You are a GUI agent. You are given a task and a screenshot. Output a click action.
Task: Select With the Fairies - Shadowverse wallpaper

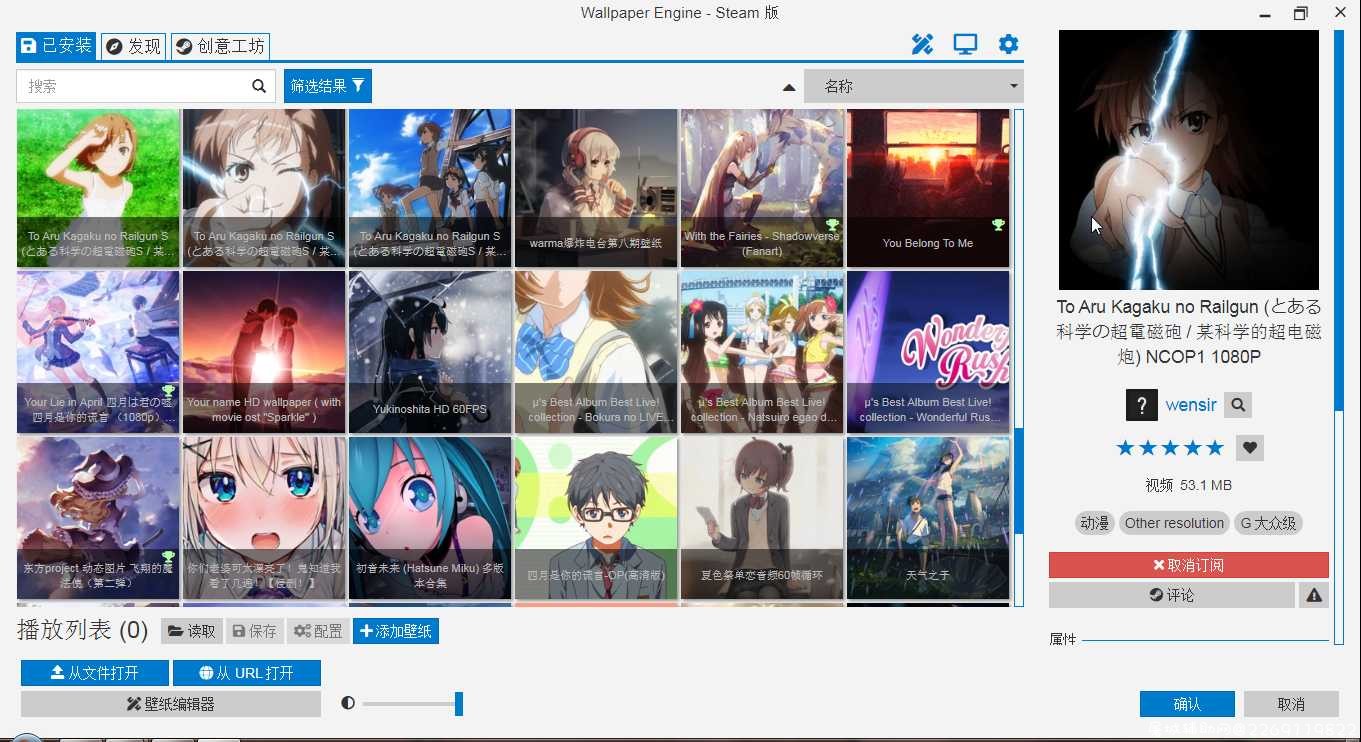[x=762, y=188]
